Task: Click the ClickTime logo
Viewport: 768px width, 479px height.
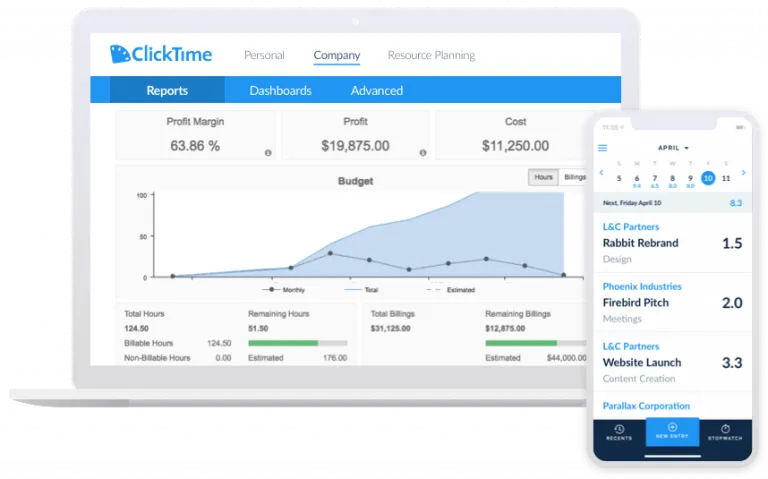Action: click(x=161, y=54)
